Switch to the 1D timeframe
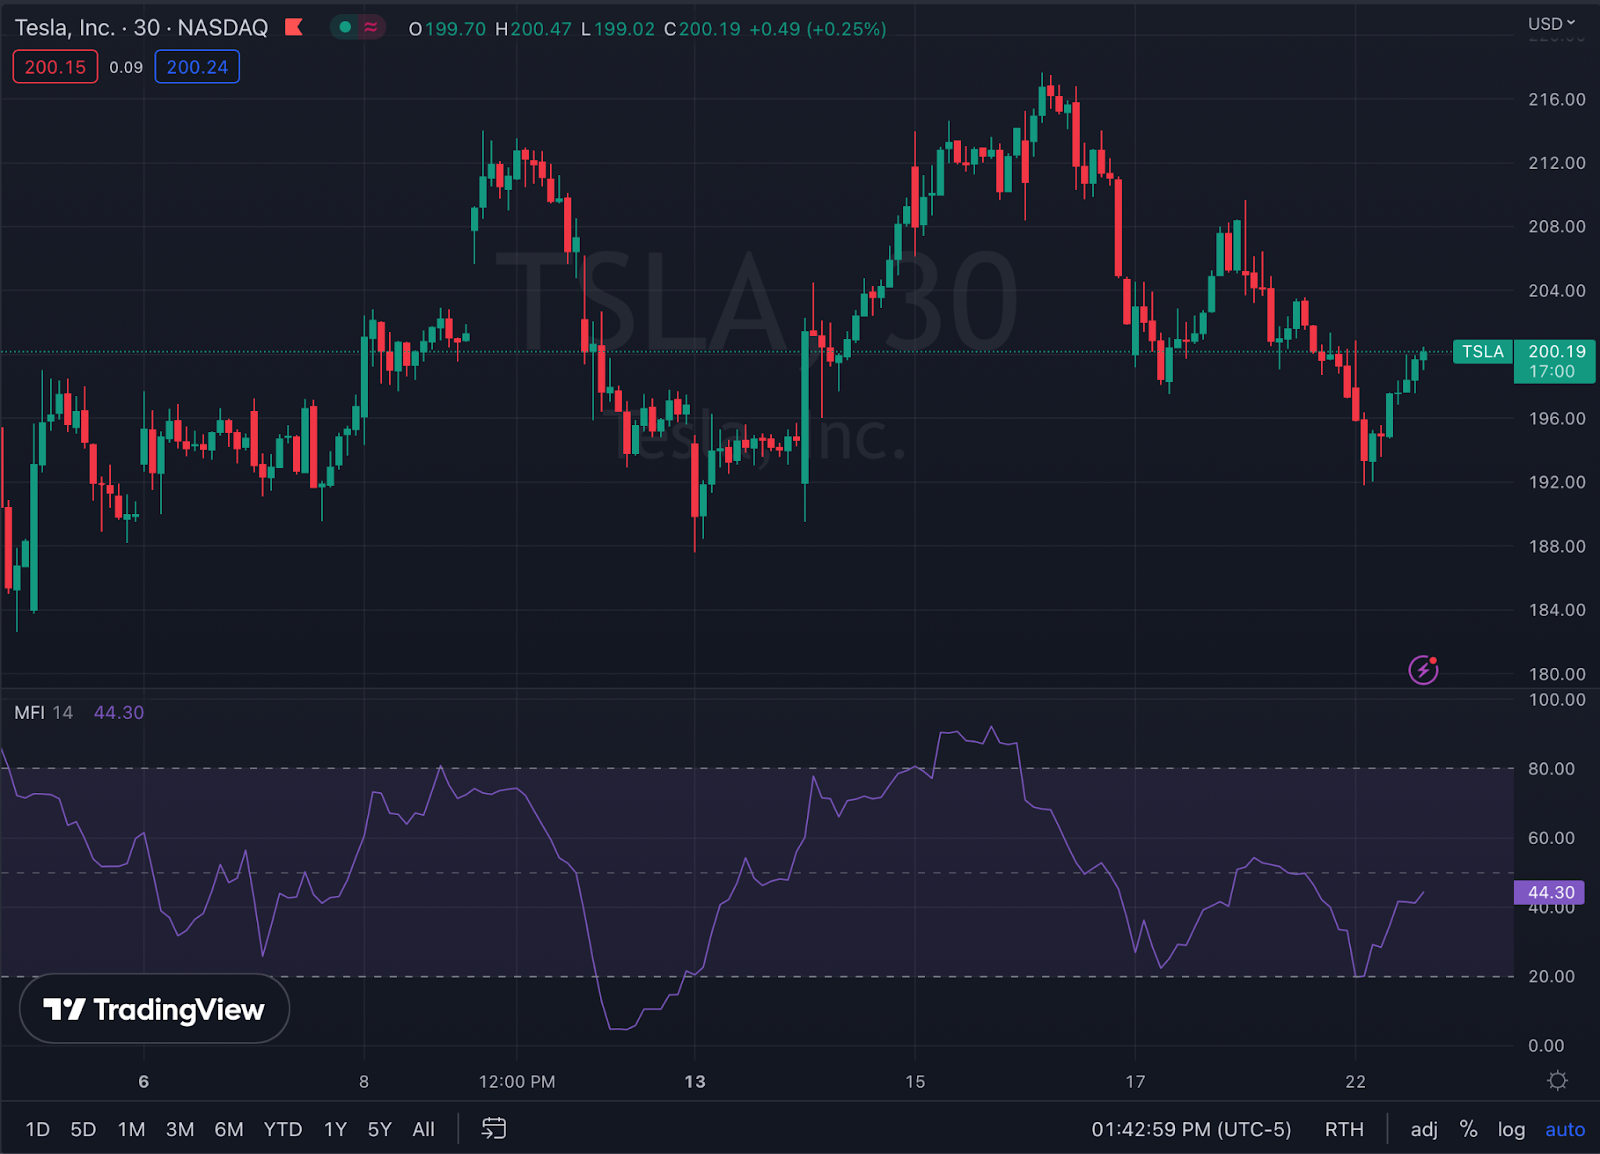The height and width of the screenshot is (1154, 1600). pos(38,1128)
